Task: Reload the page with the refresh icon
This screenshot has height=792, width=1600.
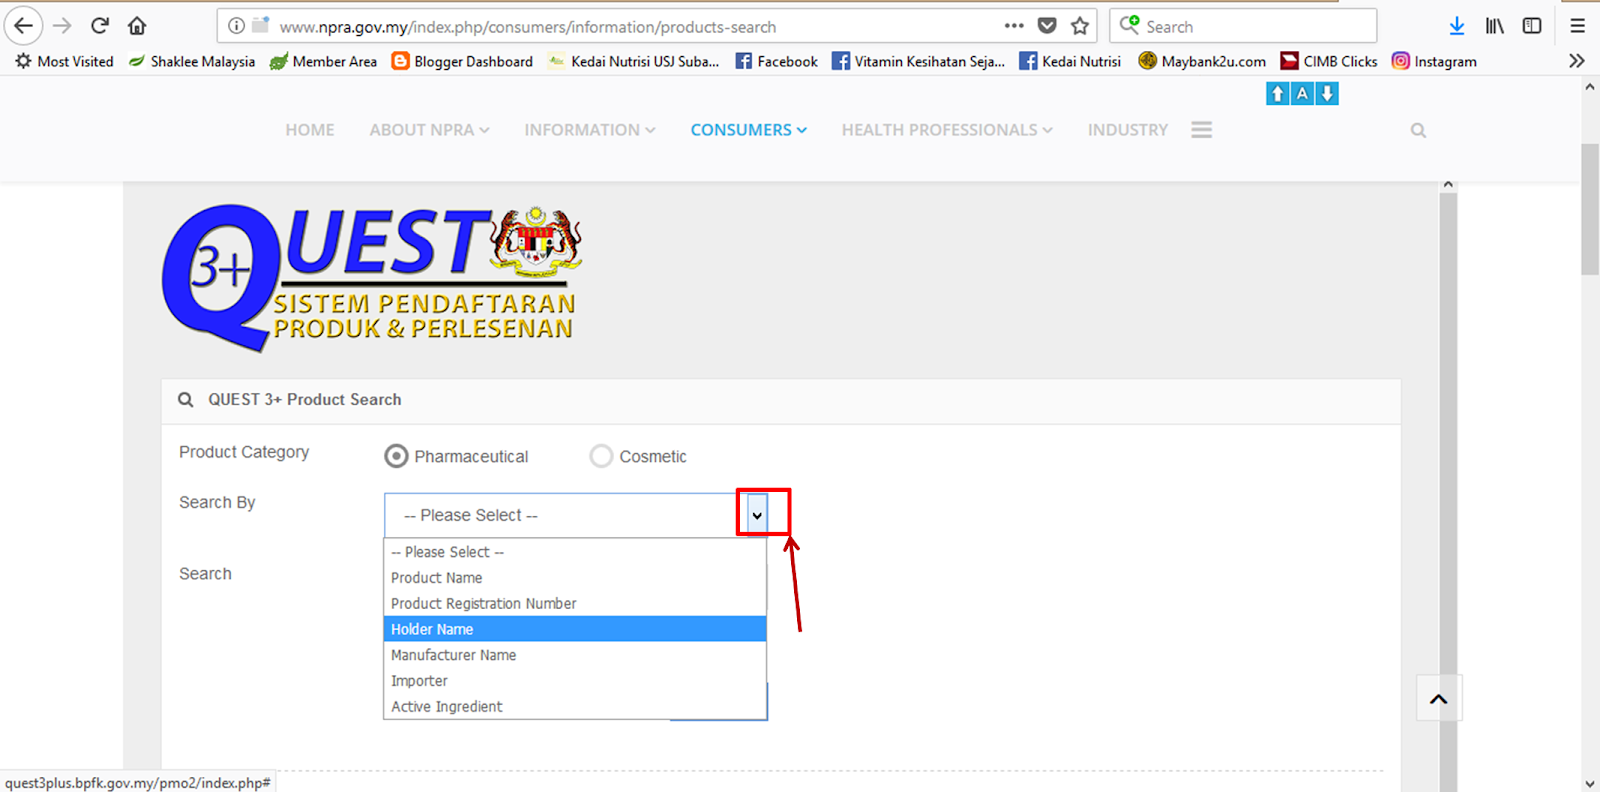Action: tap(99, 26)
